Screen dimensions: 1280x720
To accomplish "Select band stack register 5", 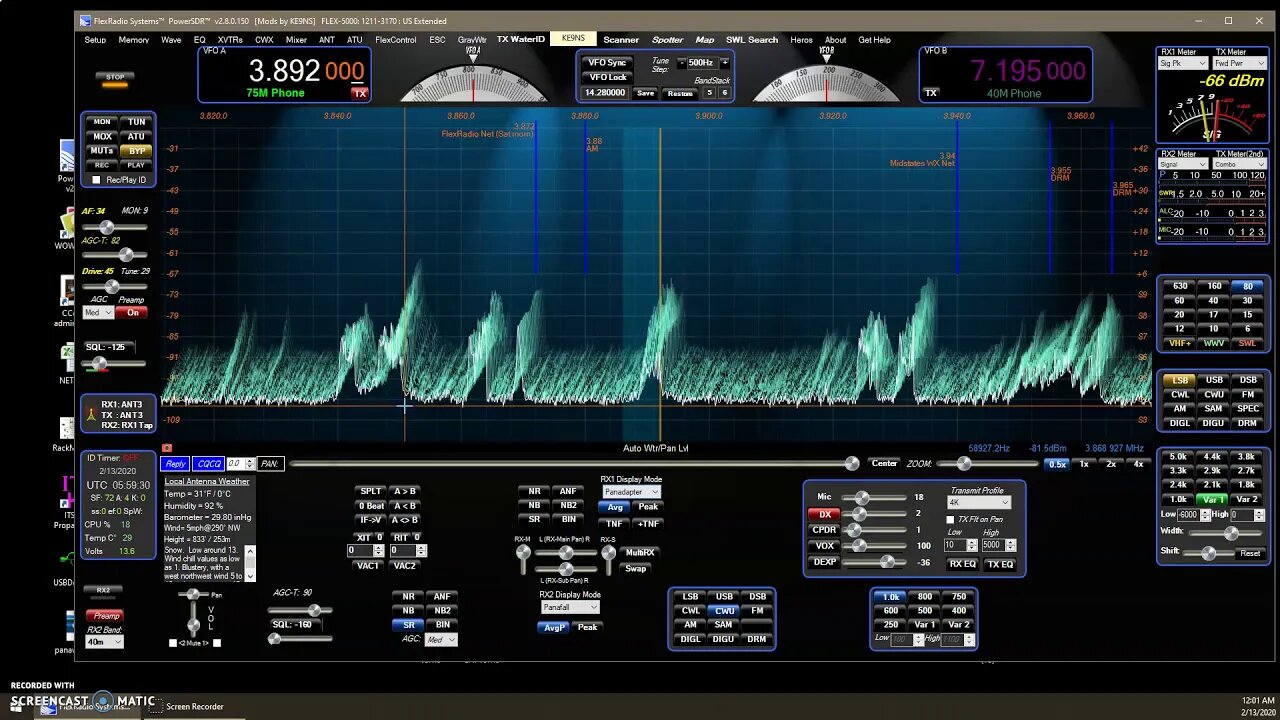I will (x=709, y=93).
